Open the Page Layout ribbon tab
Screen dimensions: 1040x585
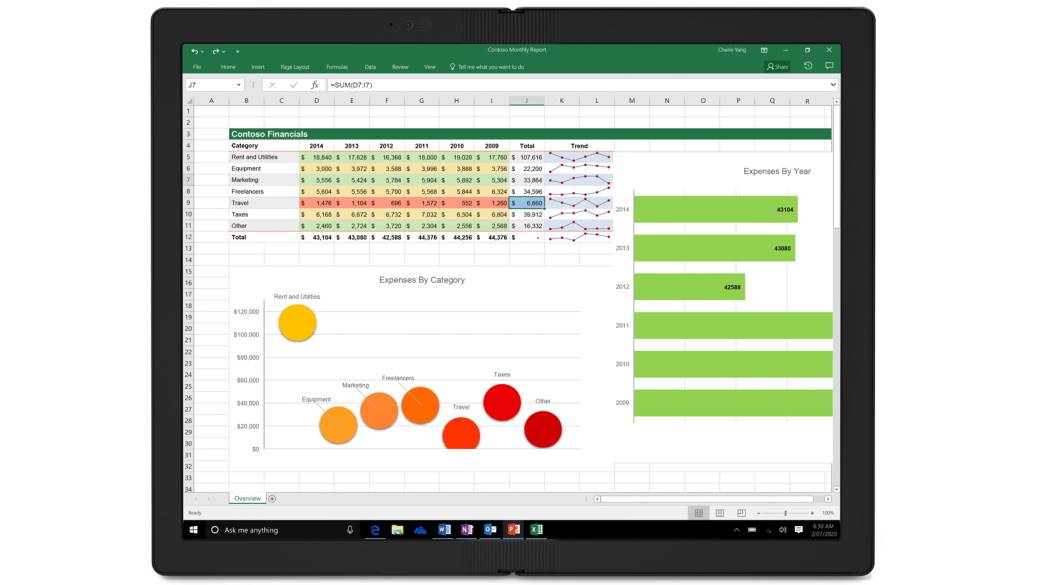click(294, 67)
